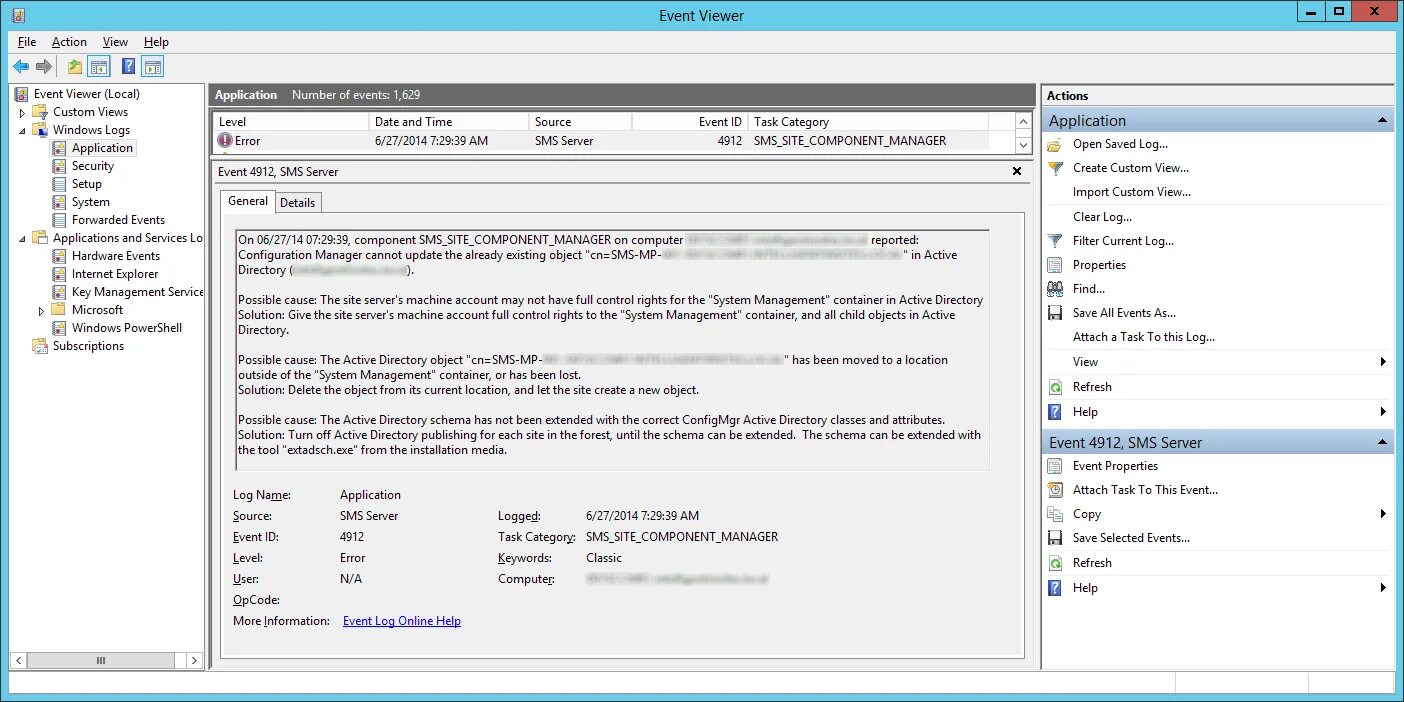Switch to the Details tab
The height and width of the screenshot is (702, 1404).
[297, 203]
